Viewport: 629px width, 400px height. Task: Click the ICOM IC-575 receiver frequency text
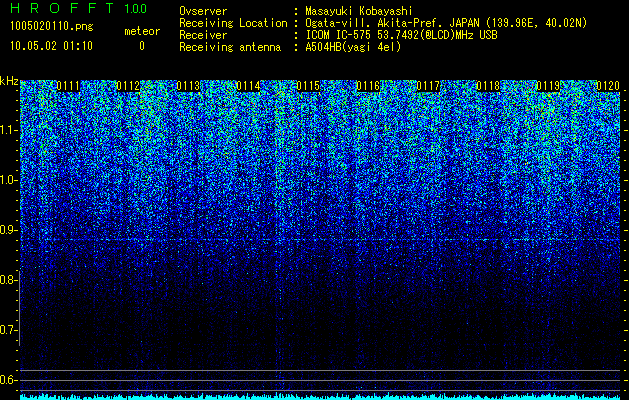[x=401, y=35]
